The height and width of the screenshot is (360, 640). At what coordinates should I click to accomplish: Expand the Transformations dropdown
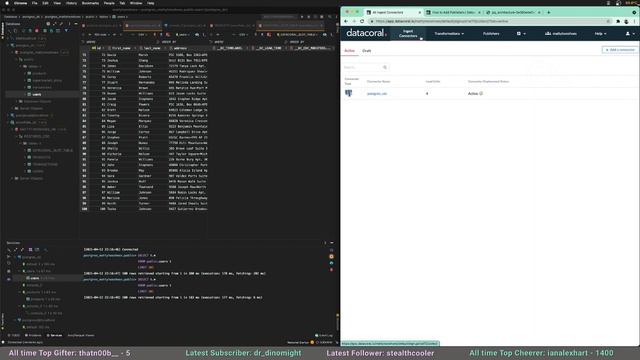pyautogui.click(x=449, y=33)
